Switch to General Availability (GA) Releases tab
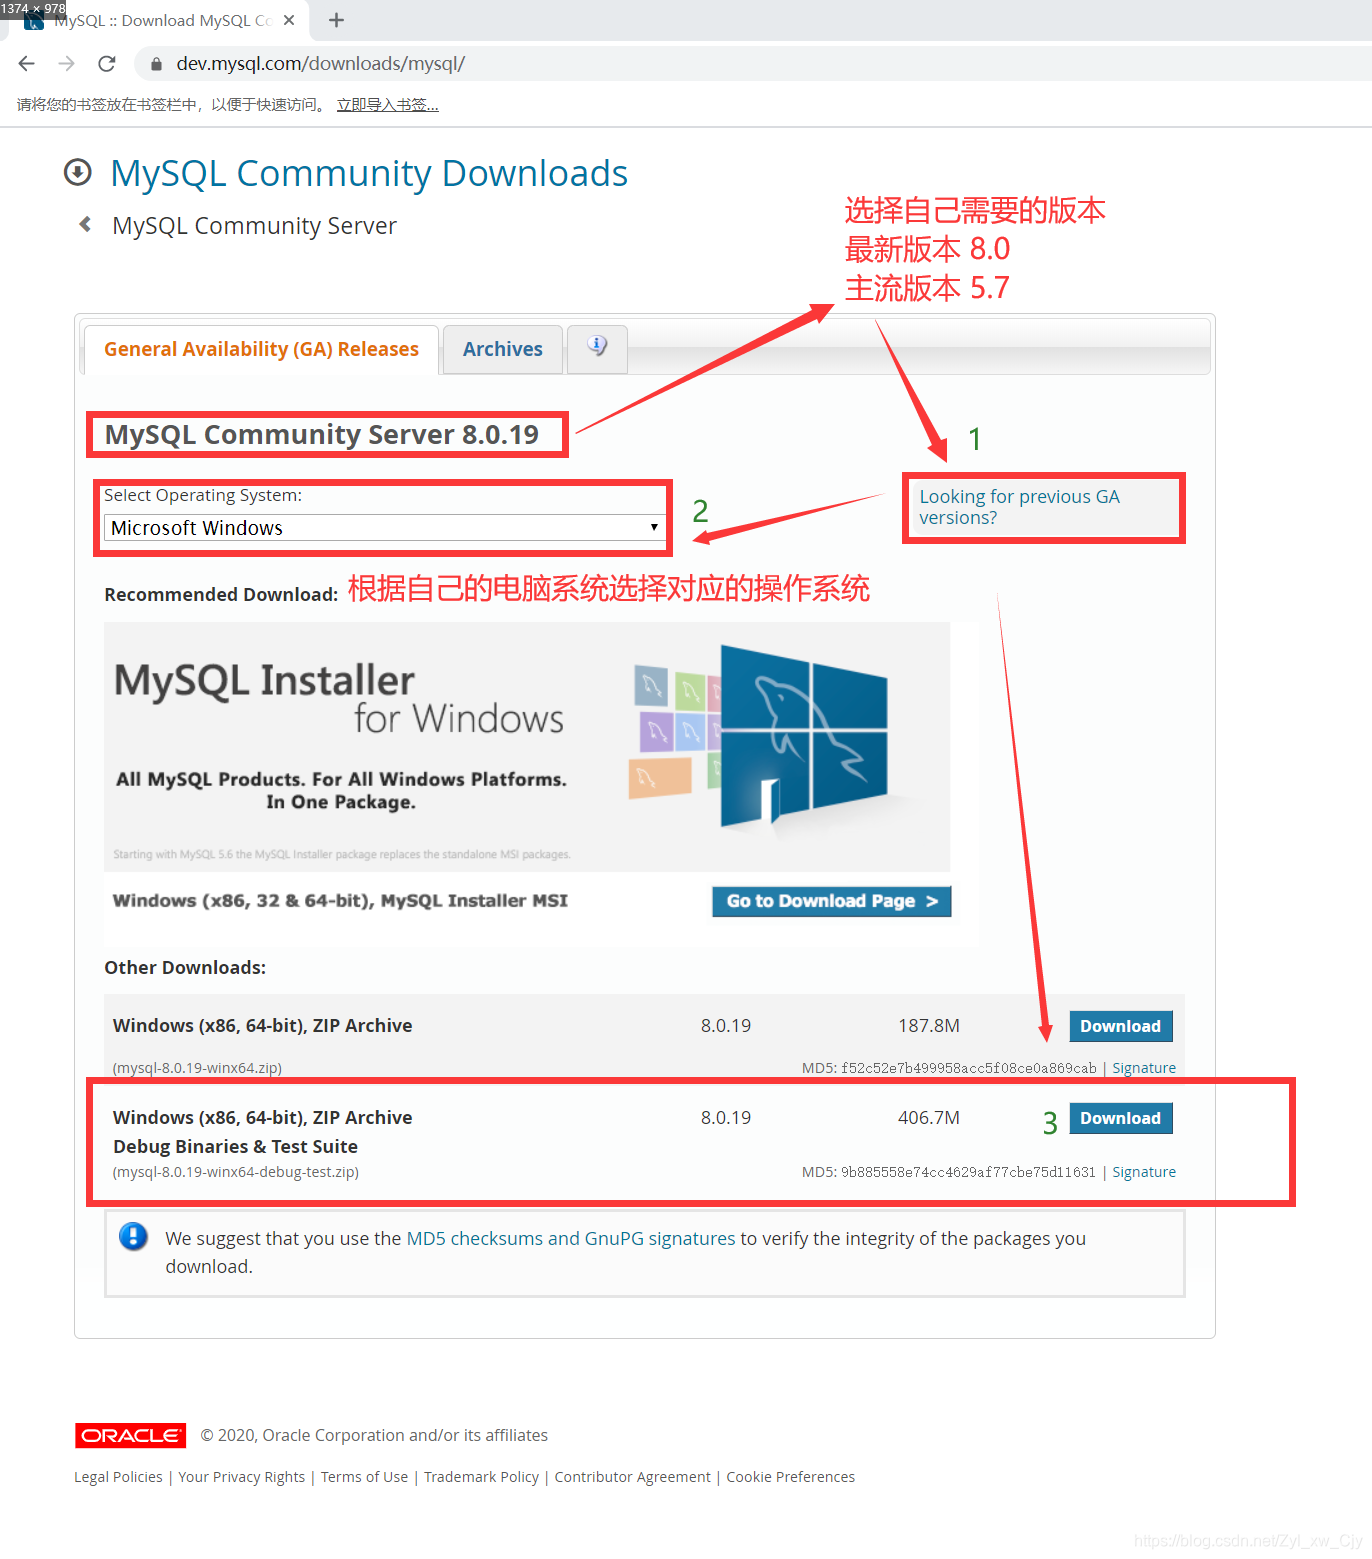Image resolution: width=1372 pixels, height=1559 pixels. pyautogui.click(x=261, y=349)
